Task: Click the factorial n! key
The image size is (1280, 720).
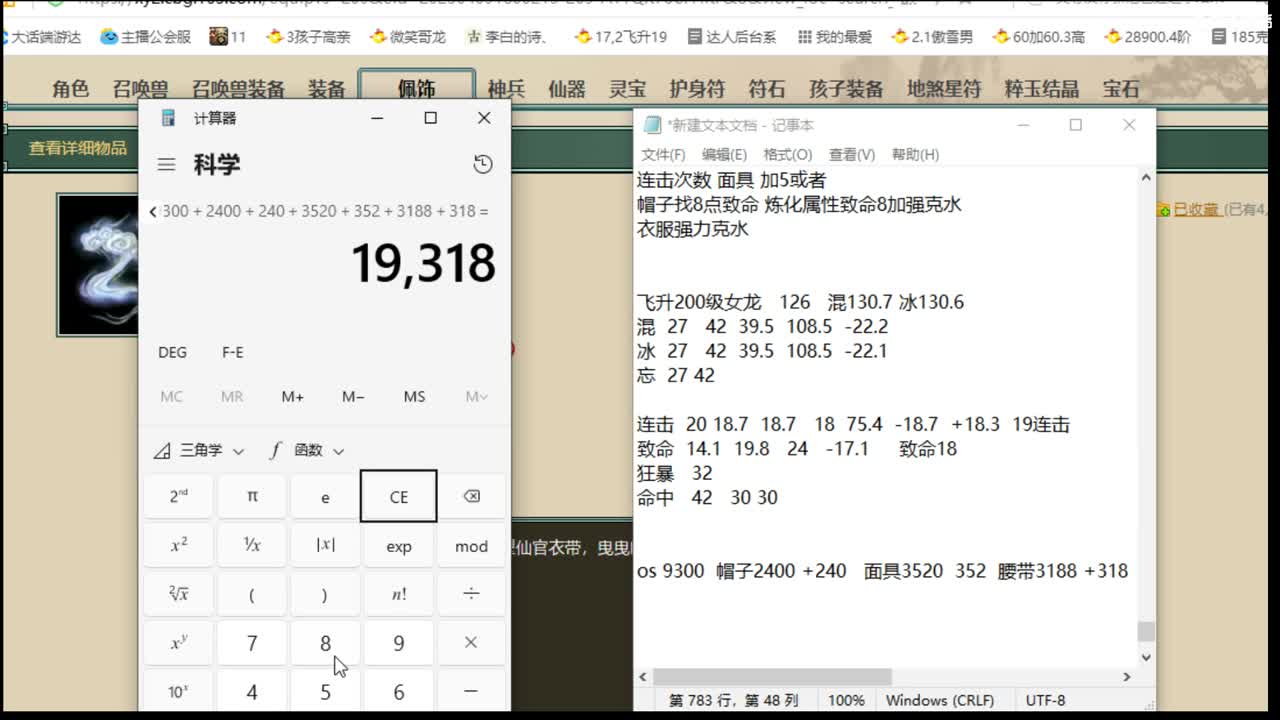Action: (398, 594)
